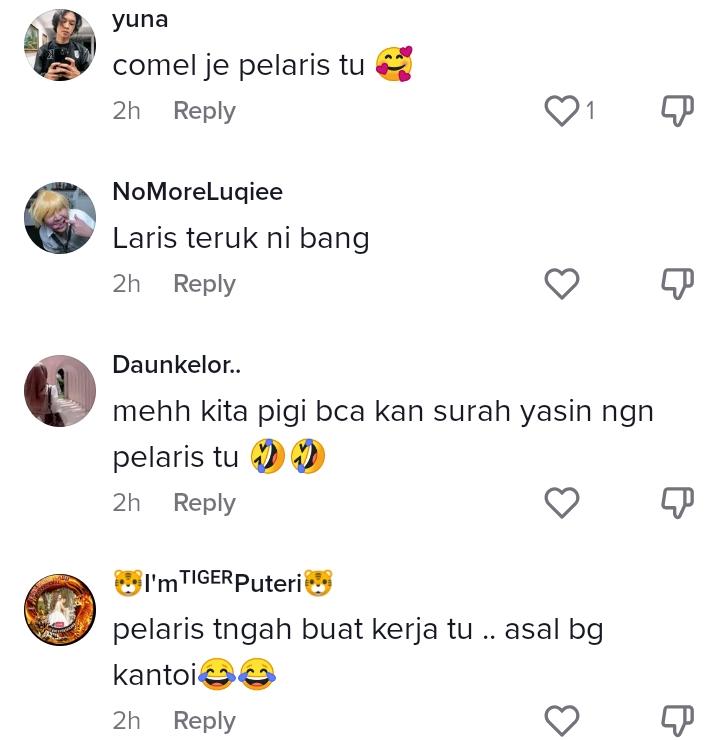Open I'mTIGERPuteri's fiery ring avatar
720x740 pixels.
point(60,610)
